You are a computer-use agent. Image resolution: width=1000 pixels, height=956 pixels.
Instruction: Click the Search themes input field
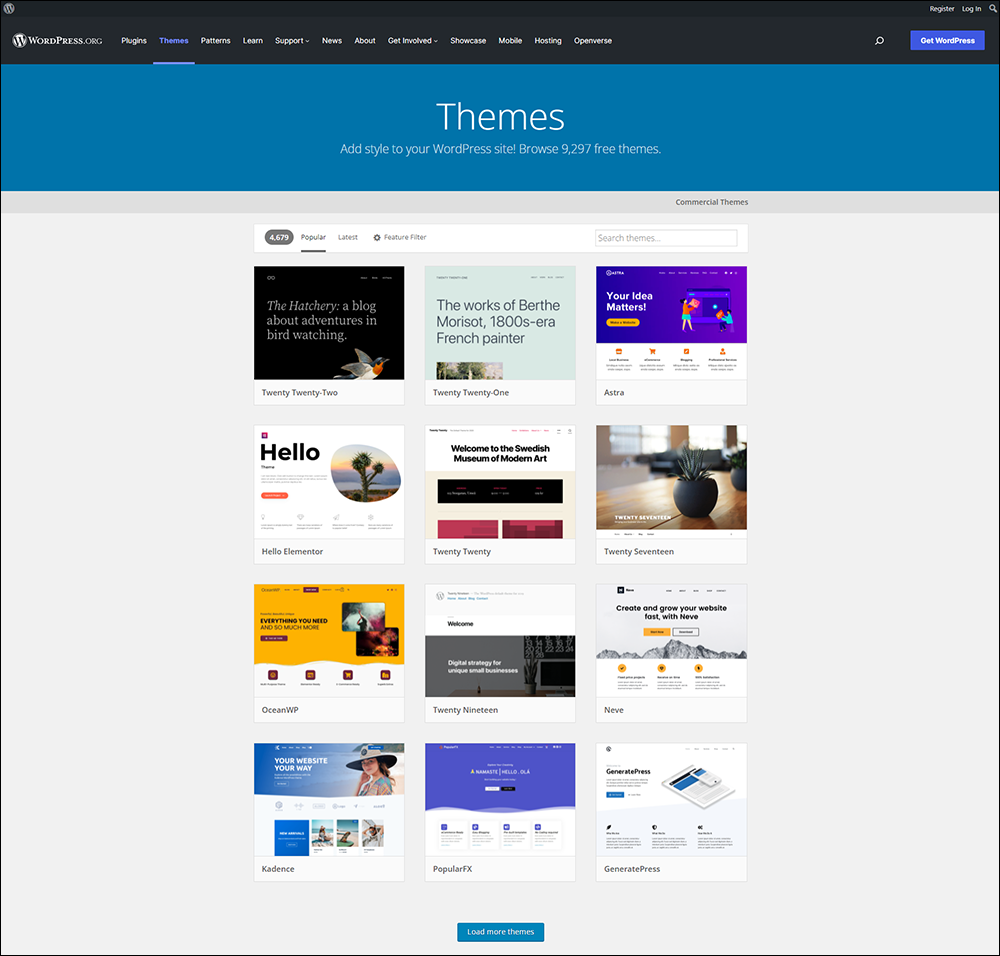pyautogui.click(x=666, y=238)
